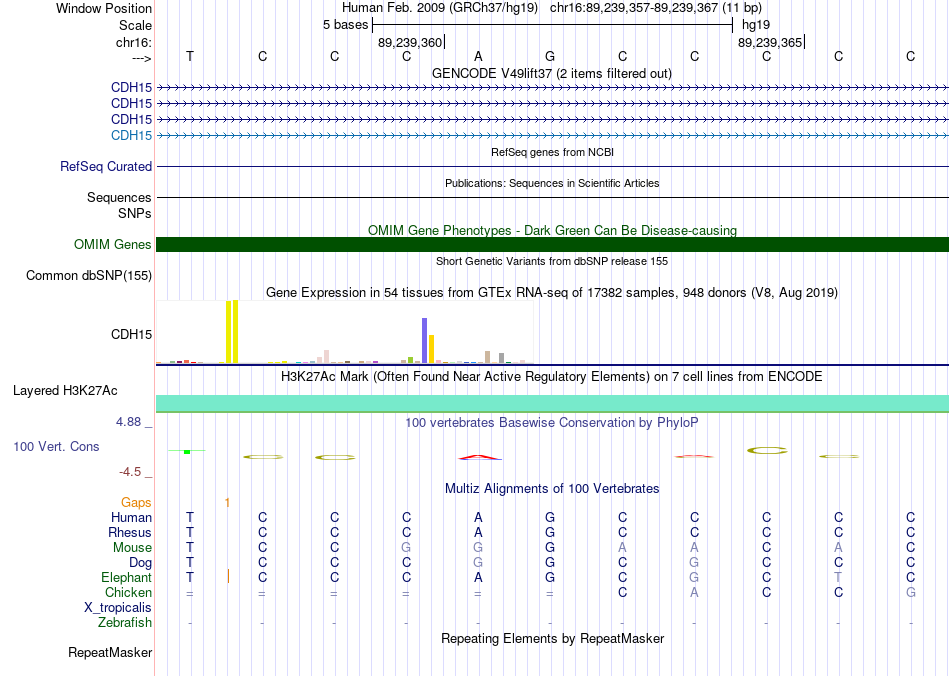950x676 pixels.
Task: Click the orange insertion mark in Elephant row
Action: pyautogui.click(x=228, y=576)
